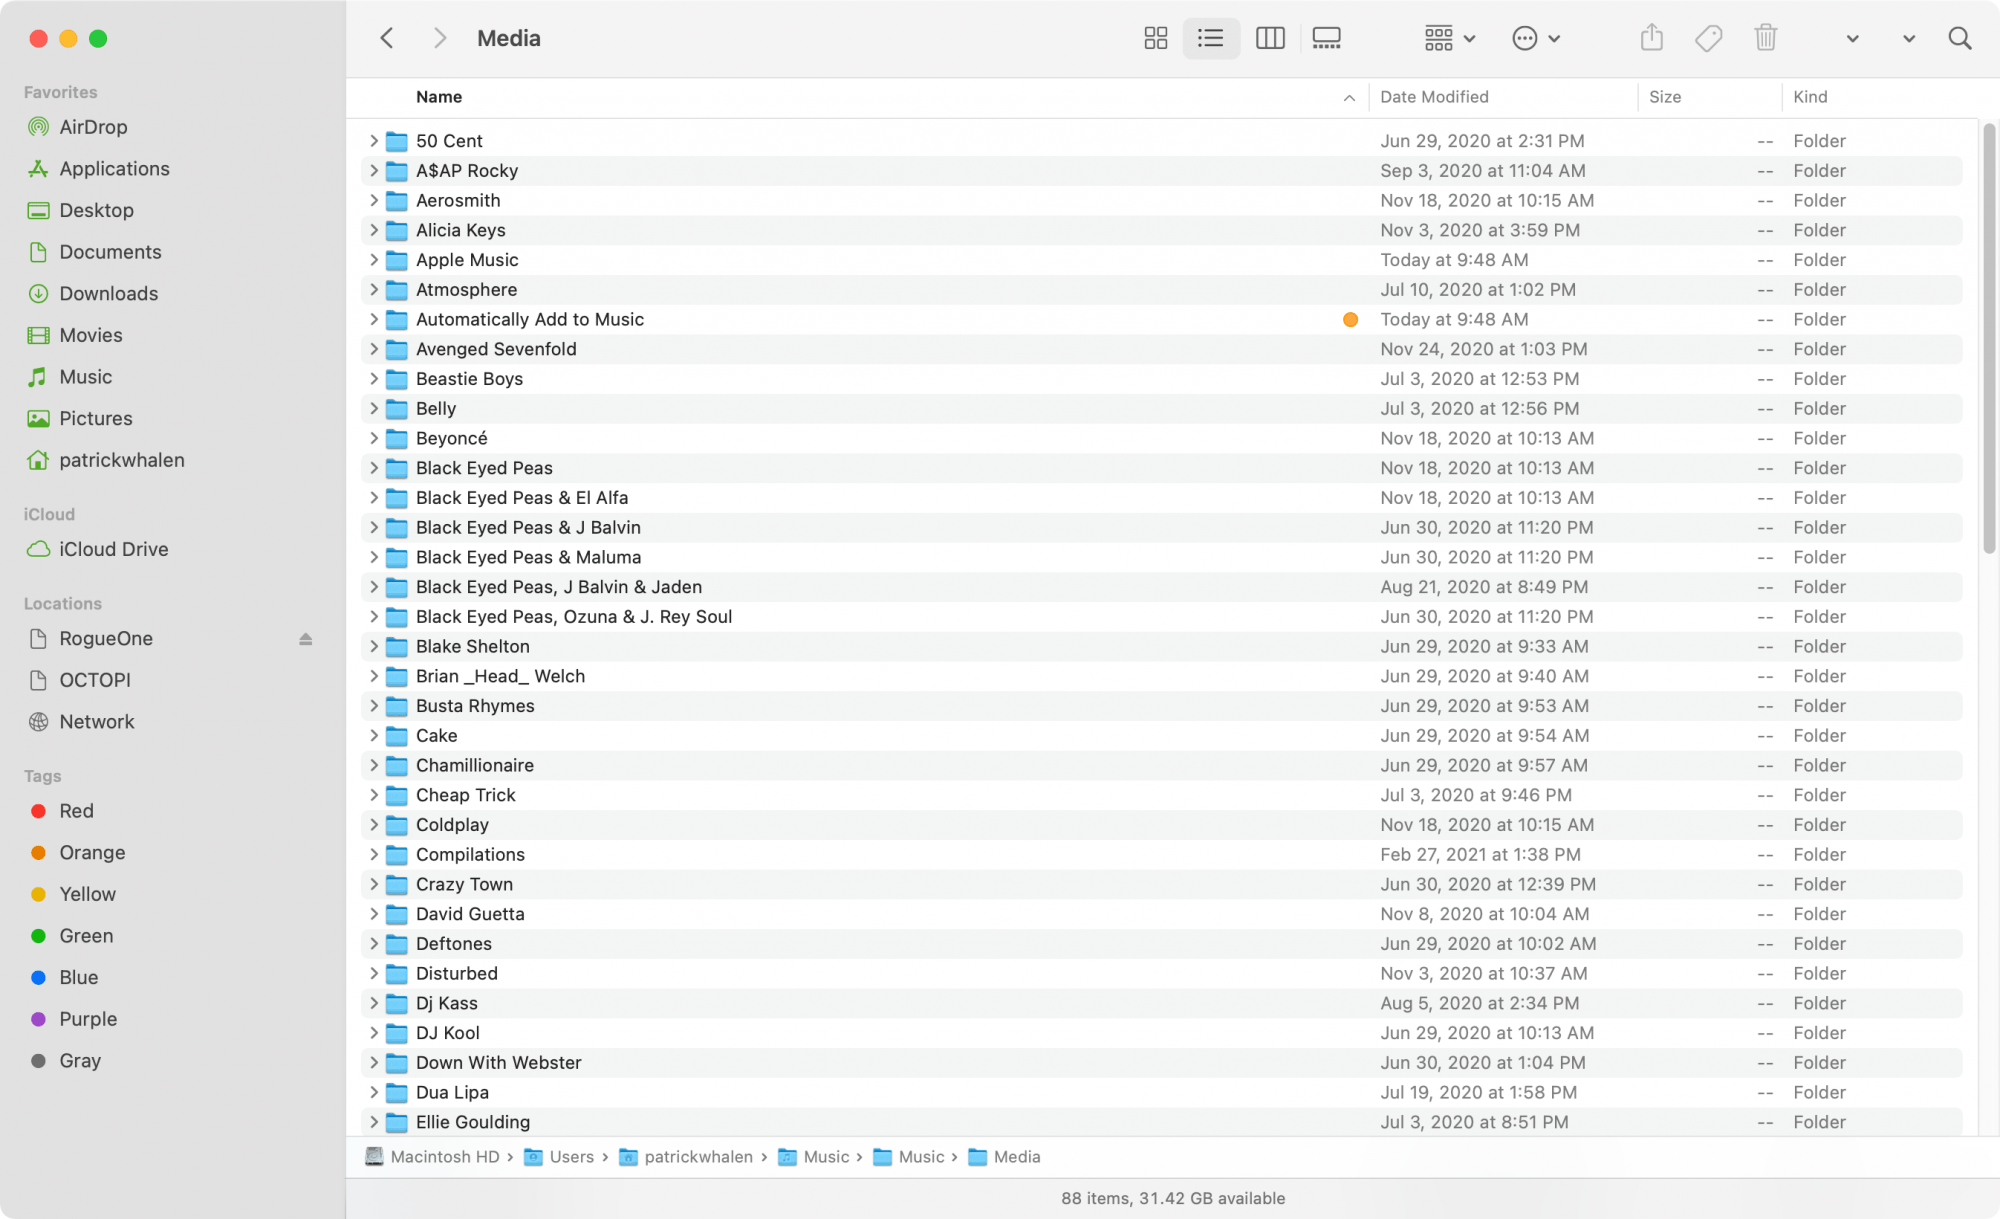Screen dimensions: 2000x1219
Task: Select the Purple tag in the sidebar
Action: click(88, 1019)
